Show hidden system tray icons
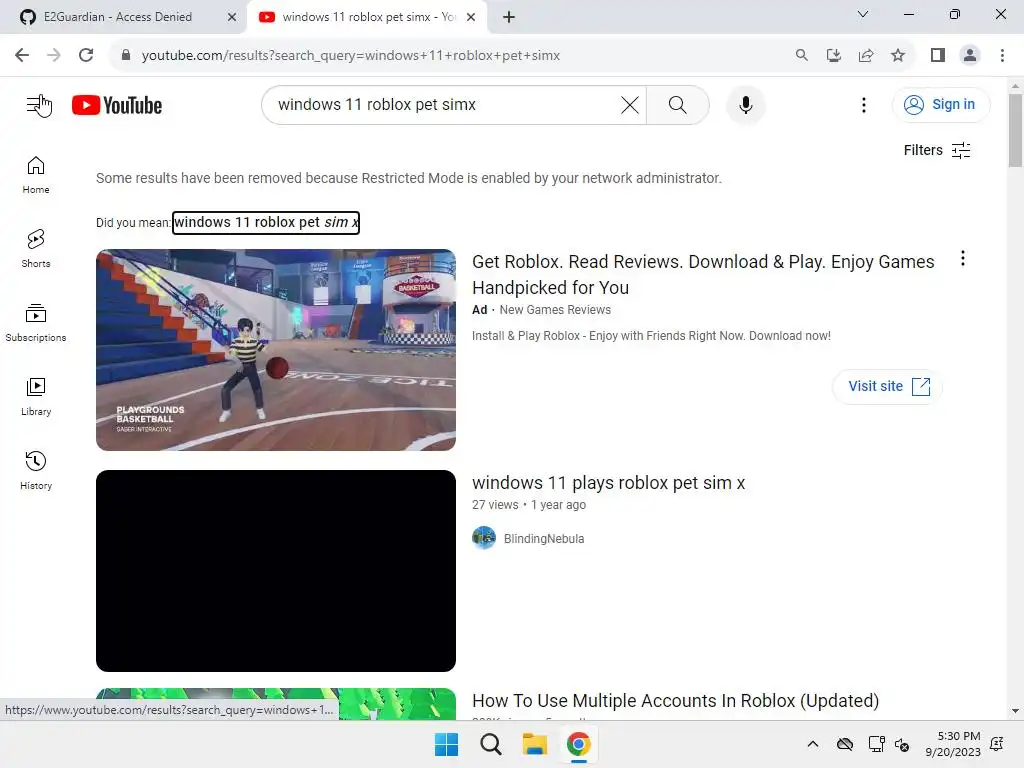This screenshot has width=1024, height=768. (812, 744)
